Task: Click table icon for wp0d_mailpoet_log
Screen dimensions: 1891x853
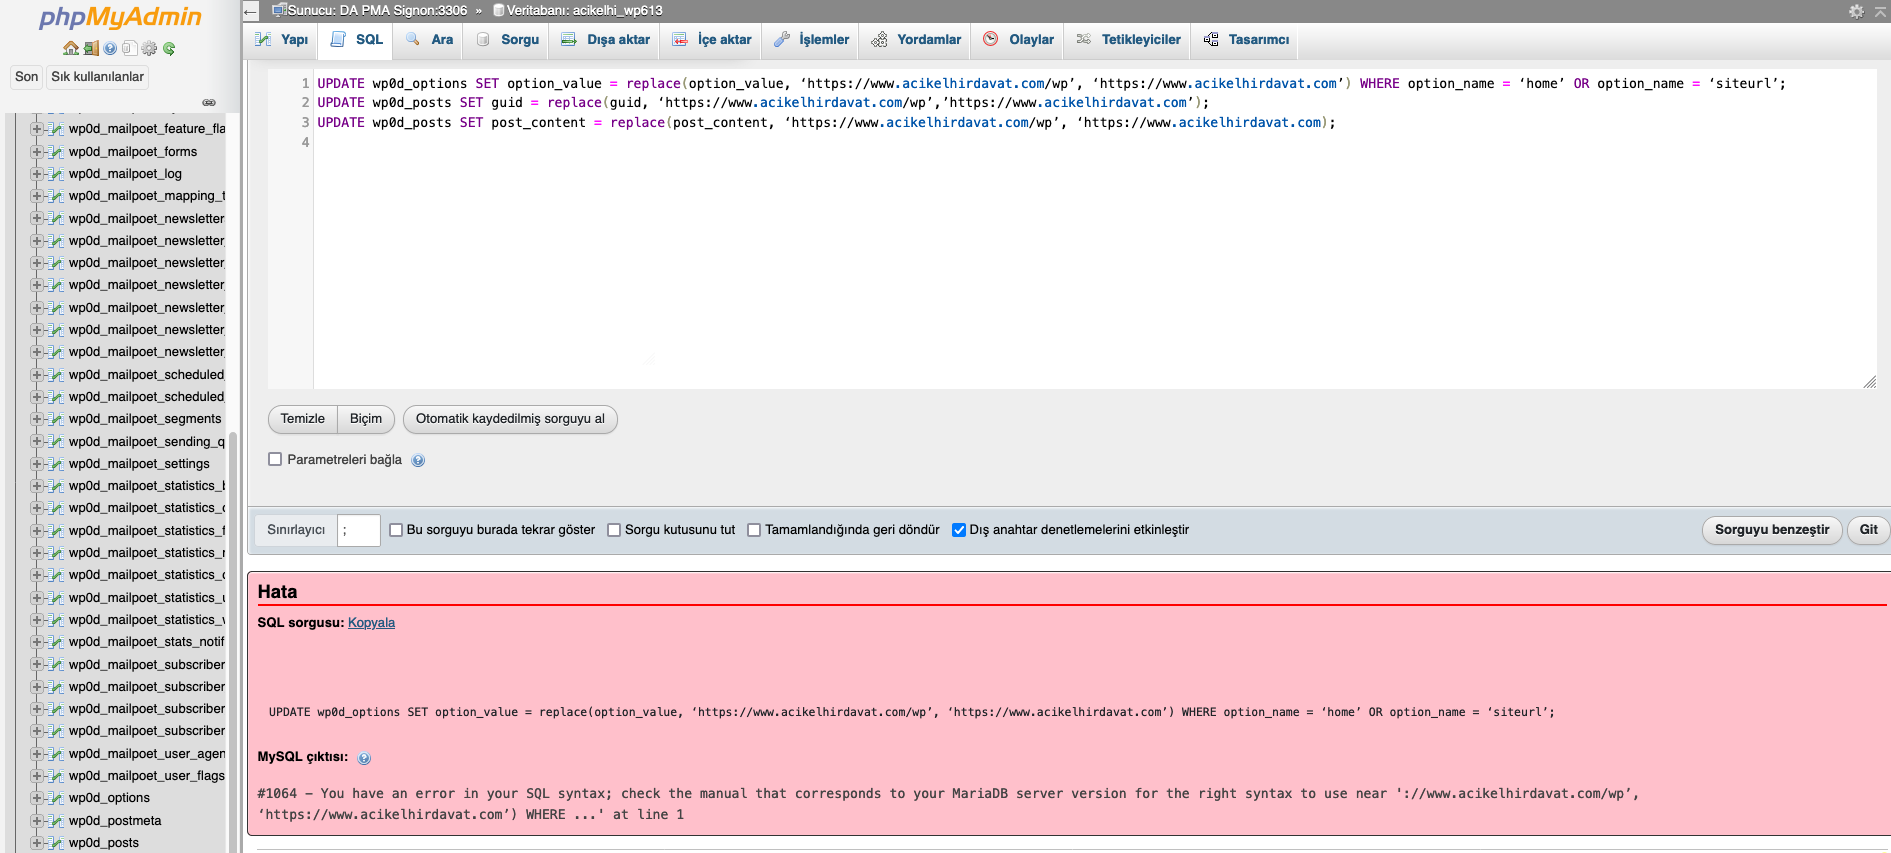Action: pyautogui.click(x=56, y=174)
